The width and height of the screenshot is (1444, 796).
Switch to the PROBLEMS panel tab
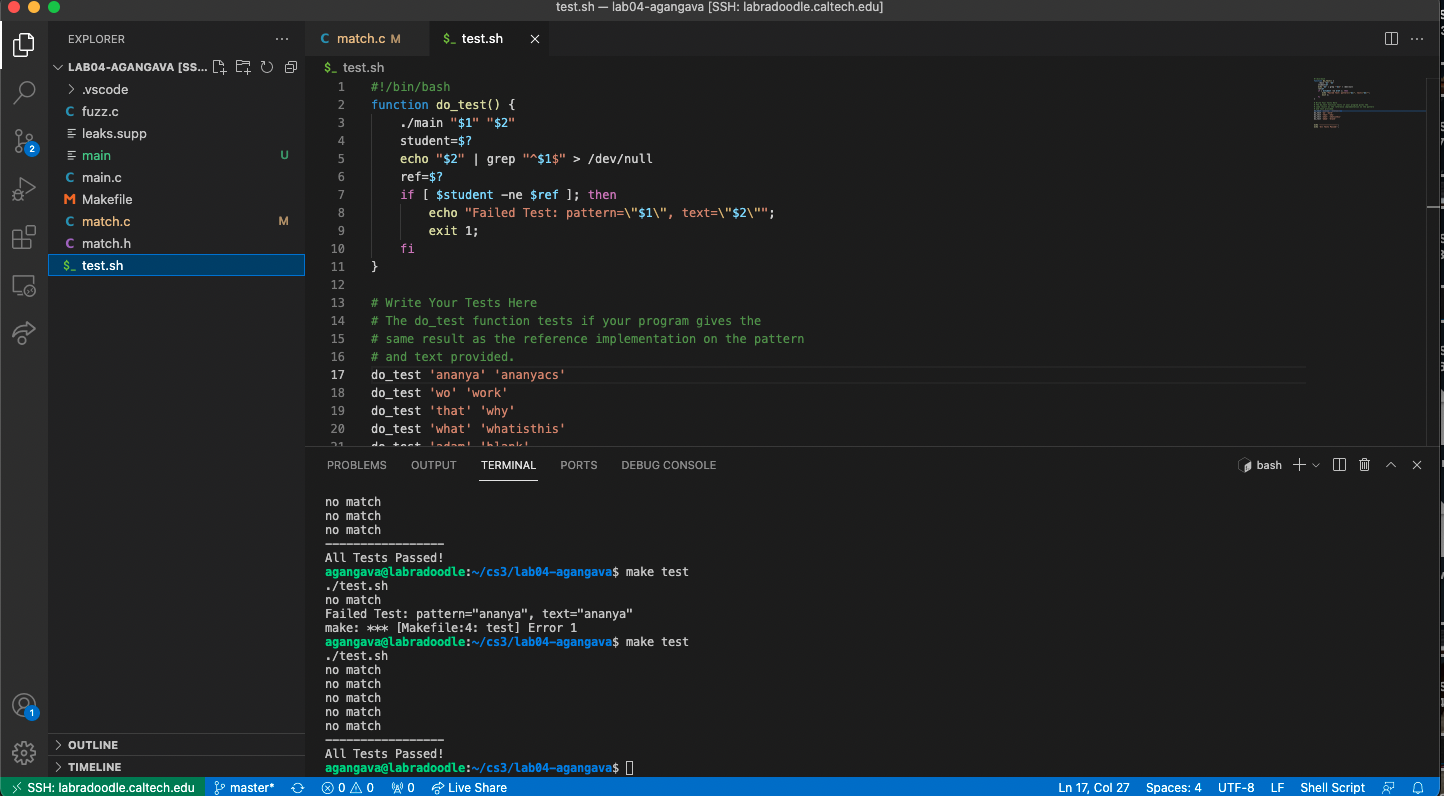356,465
